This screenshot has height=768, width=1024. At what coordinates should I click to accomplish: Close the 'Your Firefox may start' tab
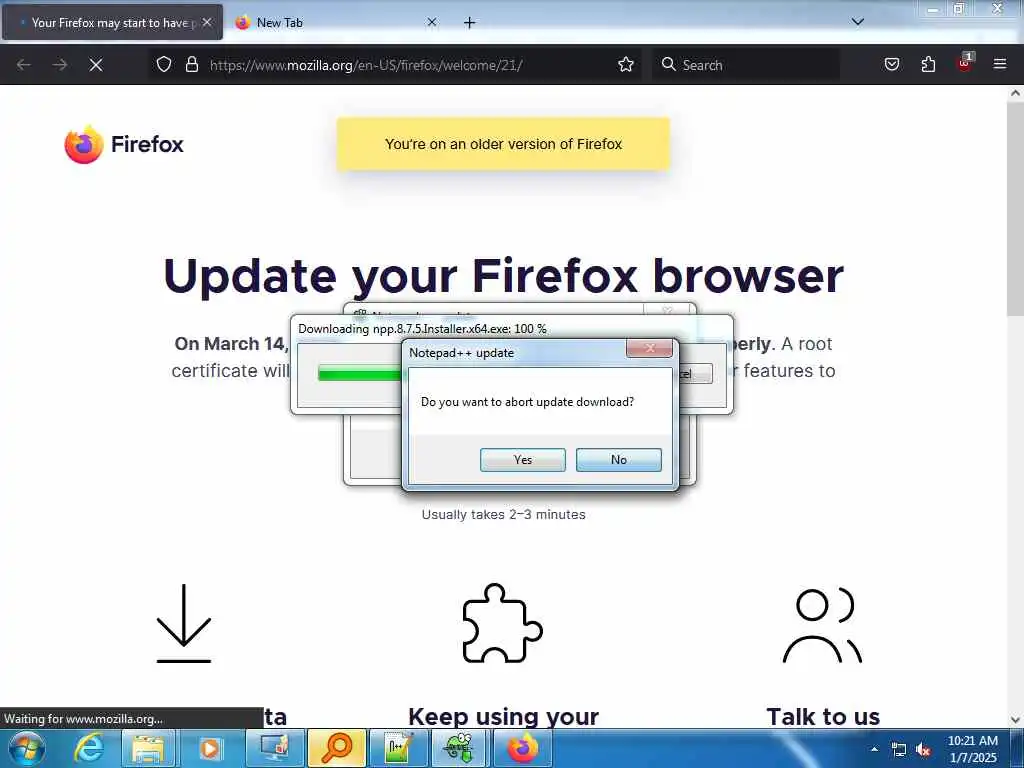click(207, 22)
